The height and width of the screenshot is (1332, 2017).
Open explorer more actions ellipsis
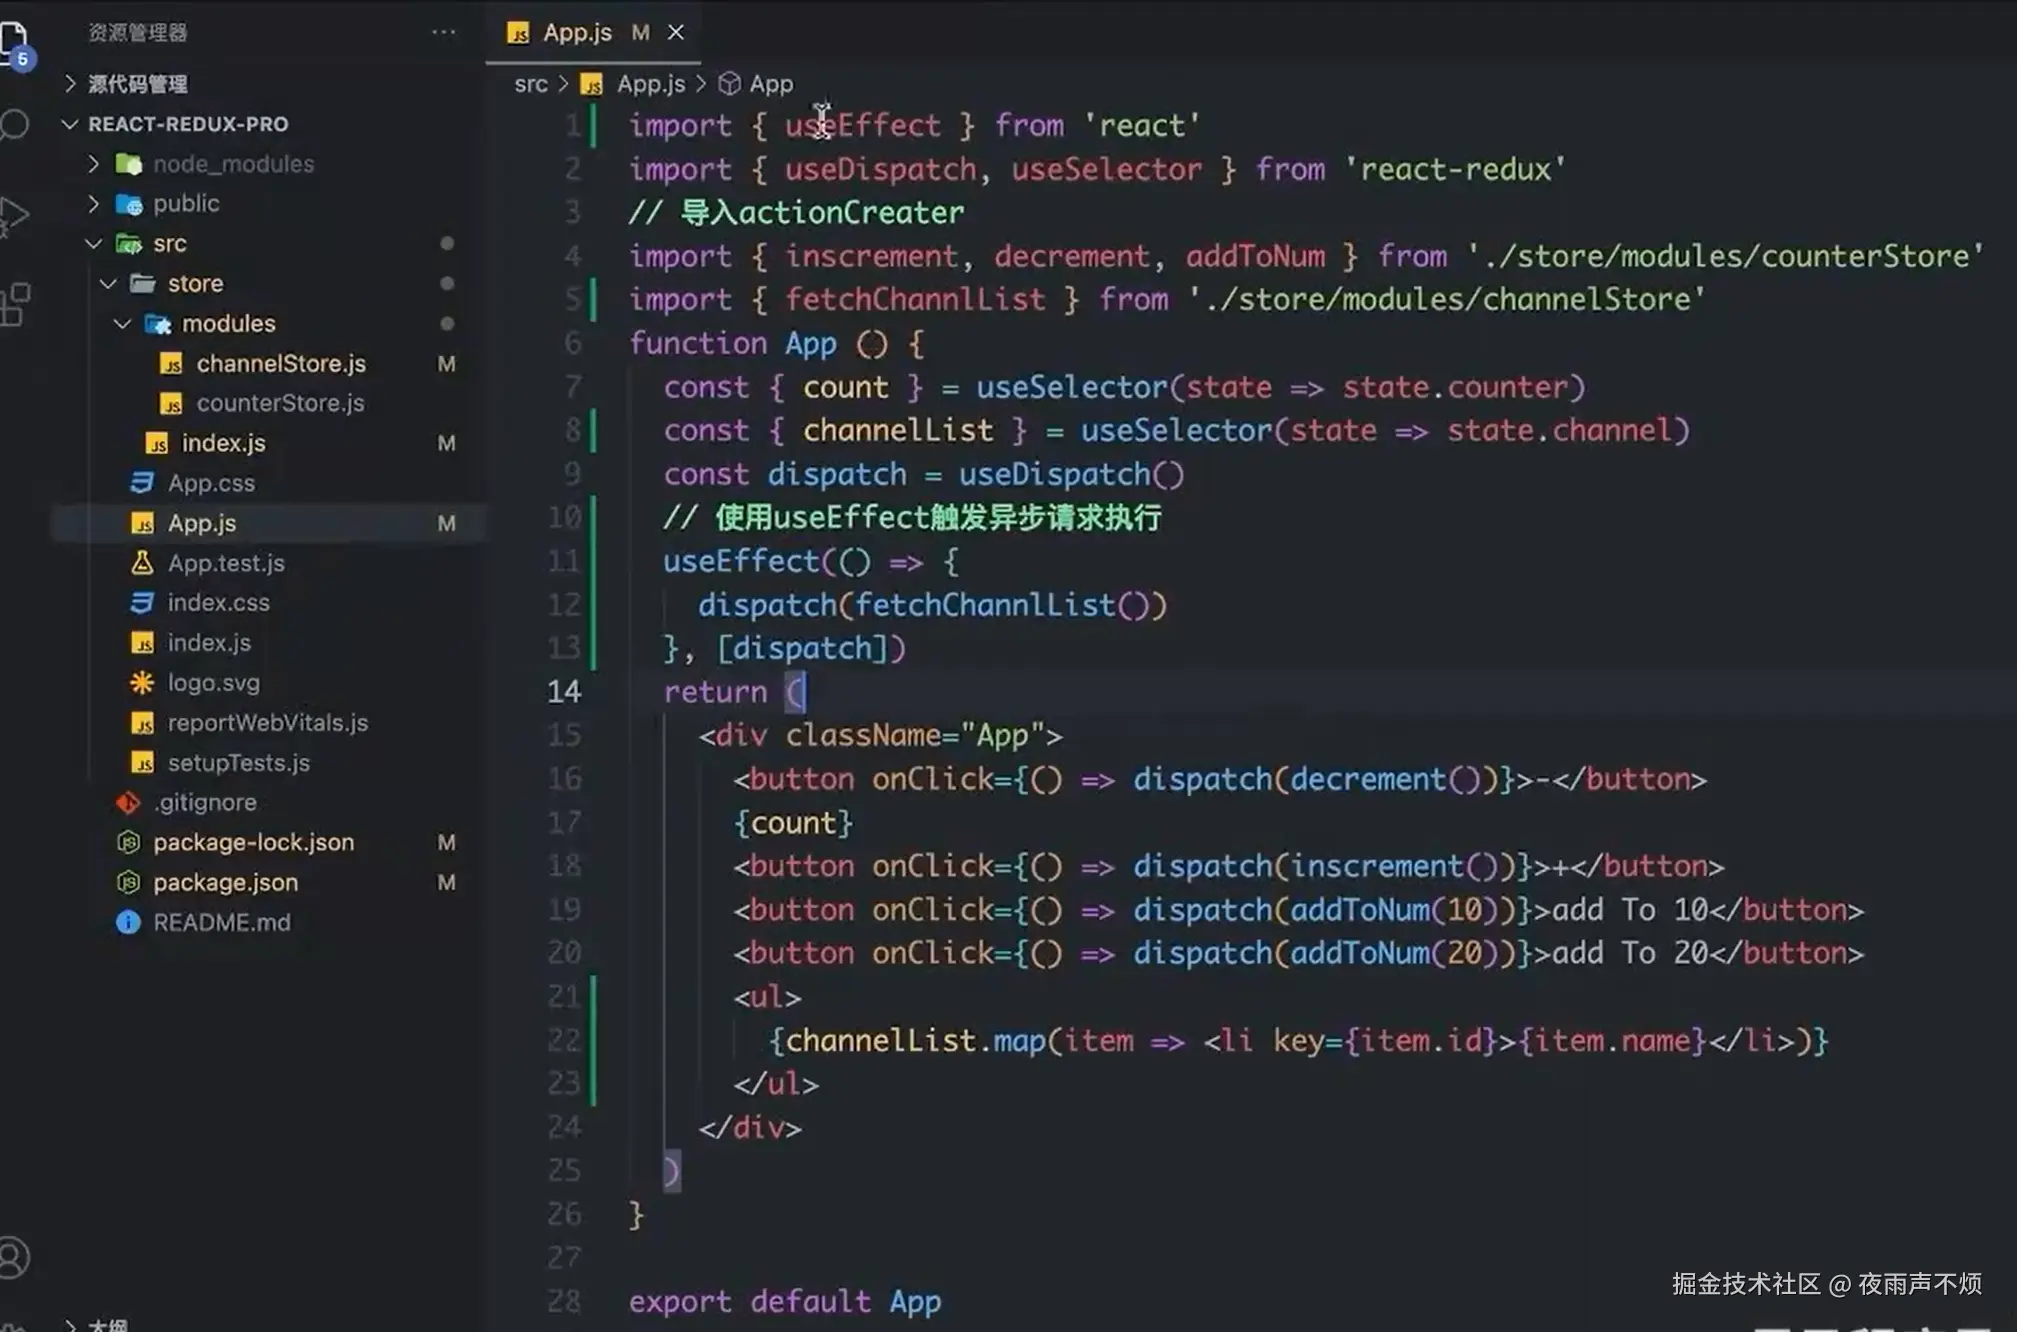(443, 32)
